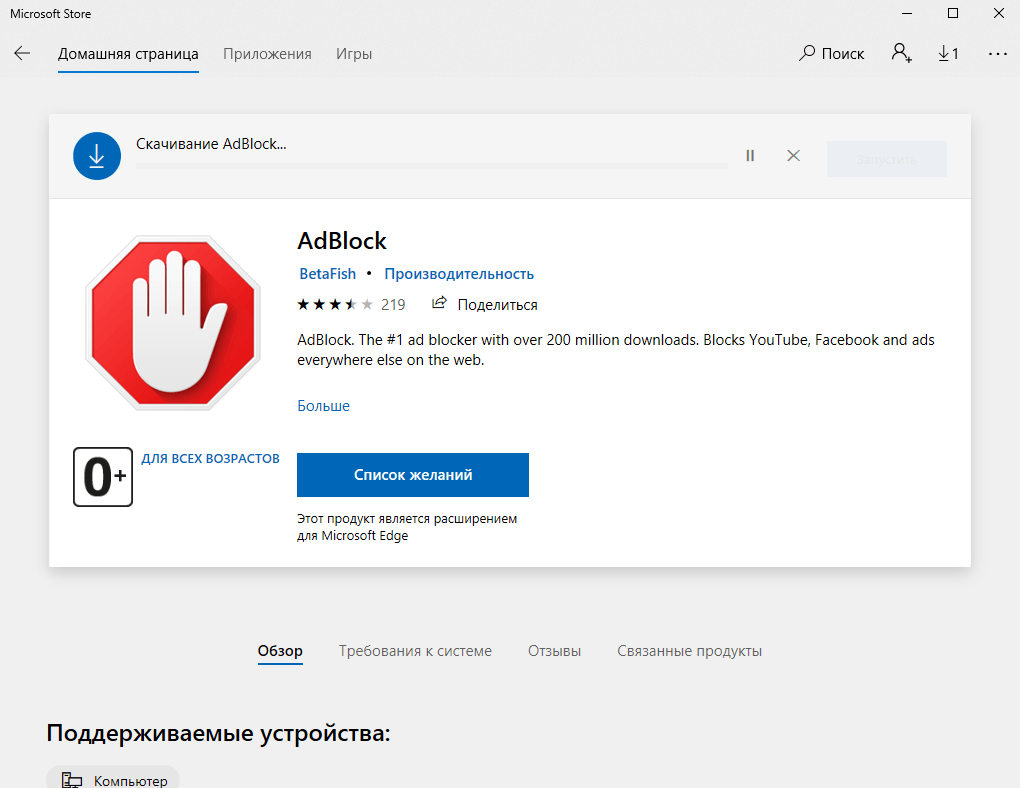Open the Отзывы section
The width and height of the screenshot is (1020, 788).
click(554, 651)
